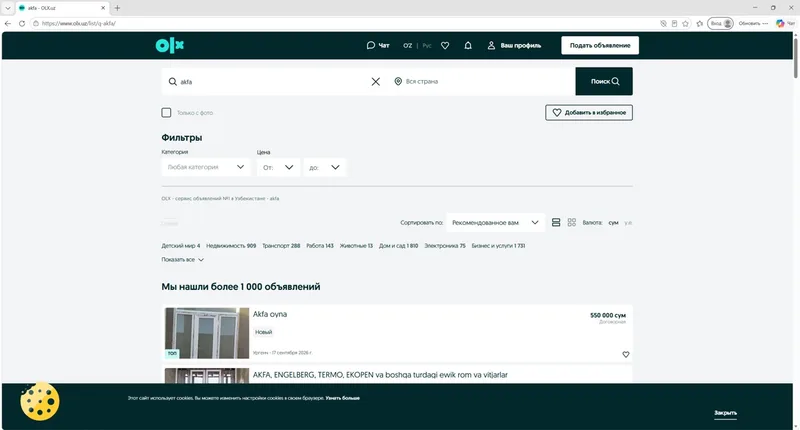Filter by Животные 13
The image size is (800, 430).
tap(356, 246)
